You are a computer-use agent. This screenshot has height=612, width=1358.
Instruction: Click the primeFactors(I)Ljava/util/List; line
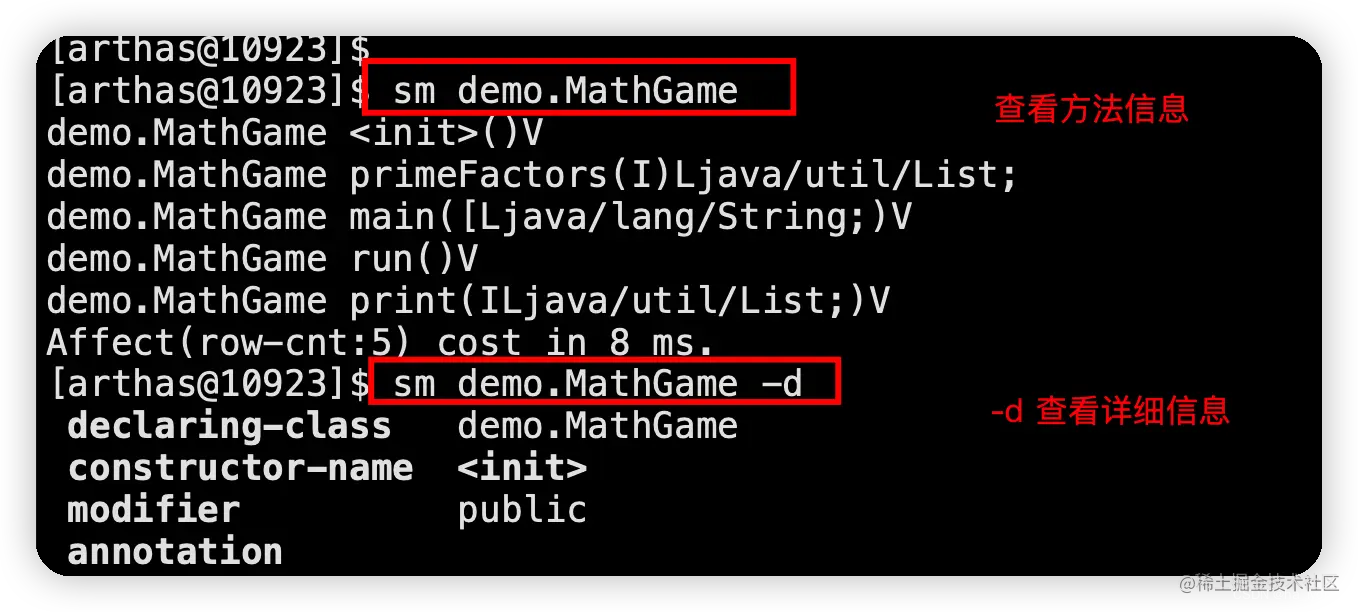[x=532, y=175]
